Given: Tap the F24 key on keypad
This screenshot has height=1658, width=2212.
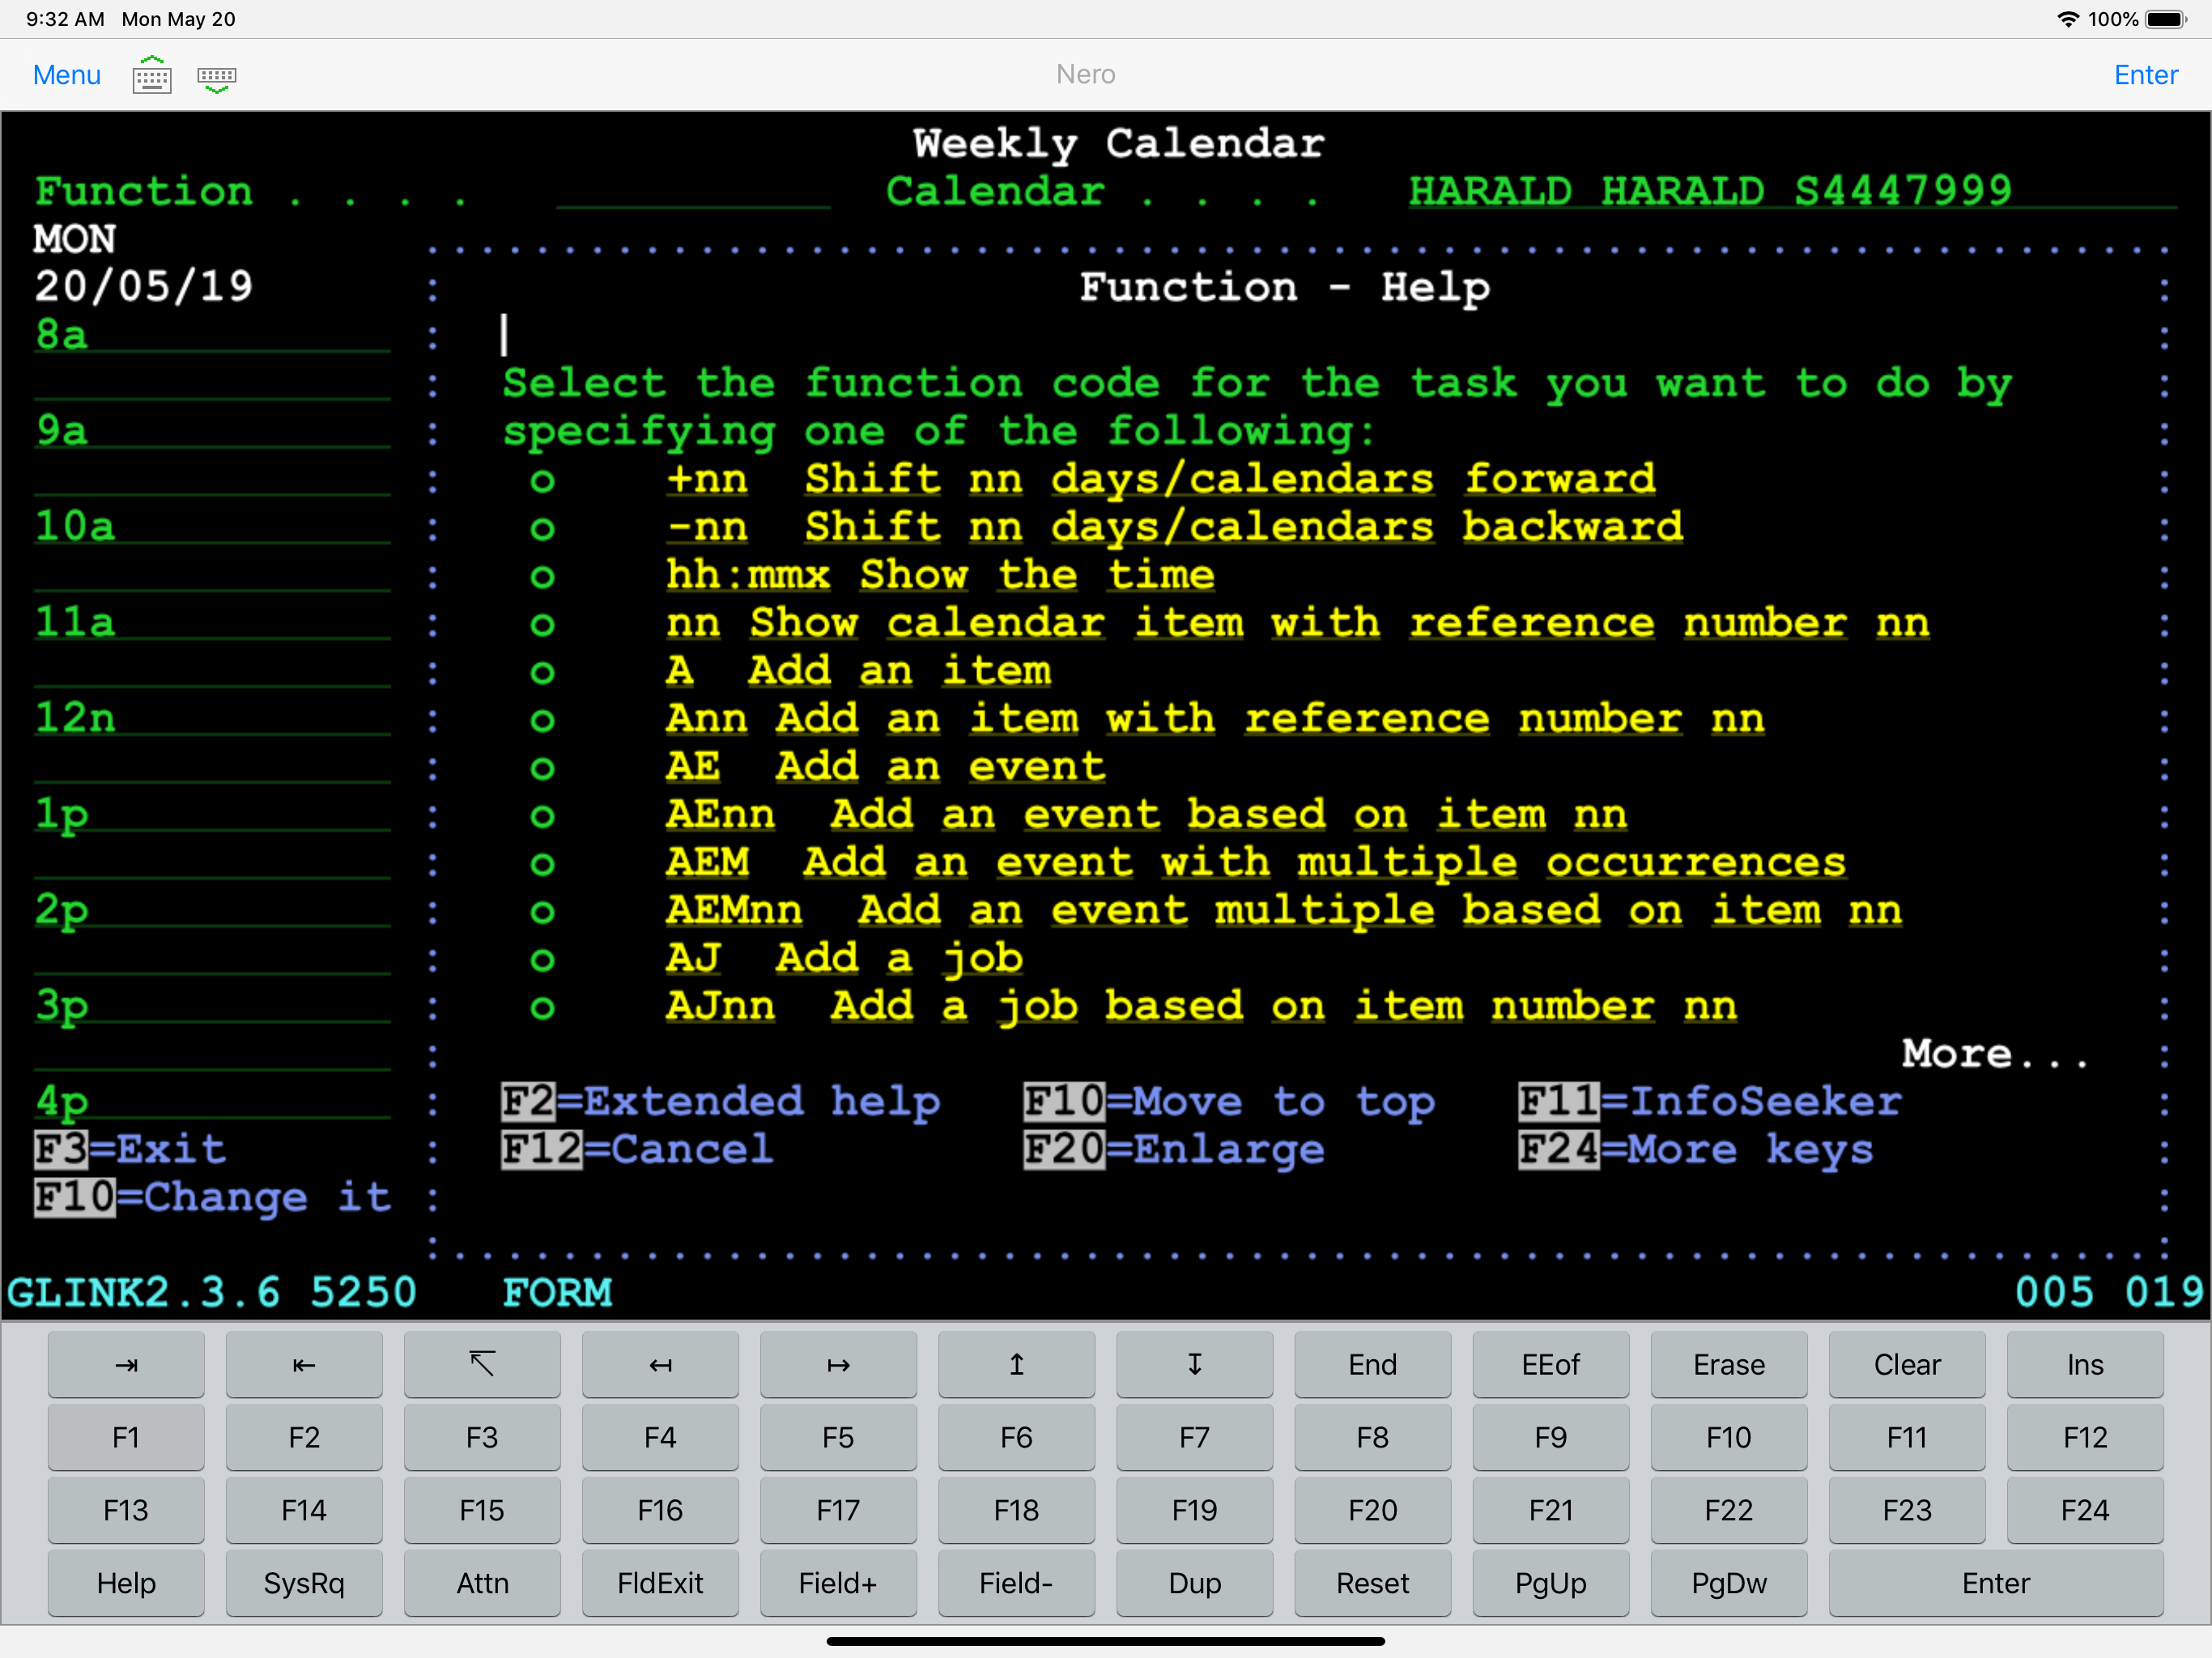Looking at the screenshot, I should (x=2084, y=1510).
